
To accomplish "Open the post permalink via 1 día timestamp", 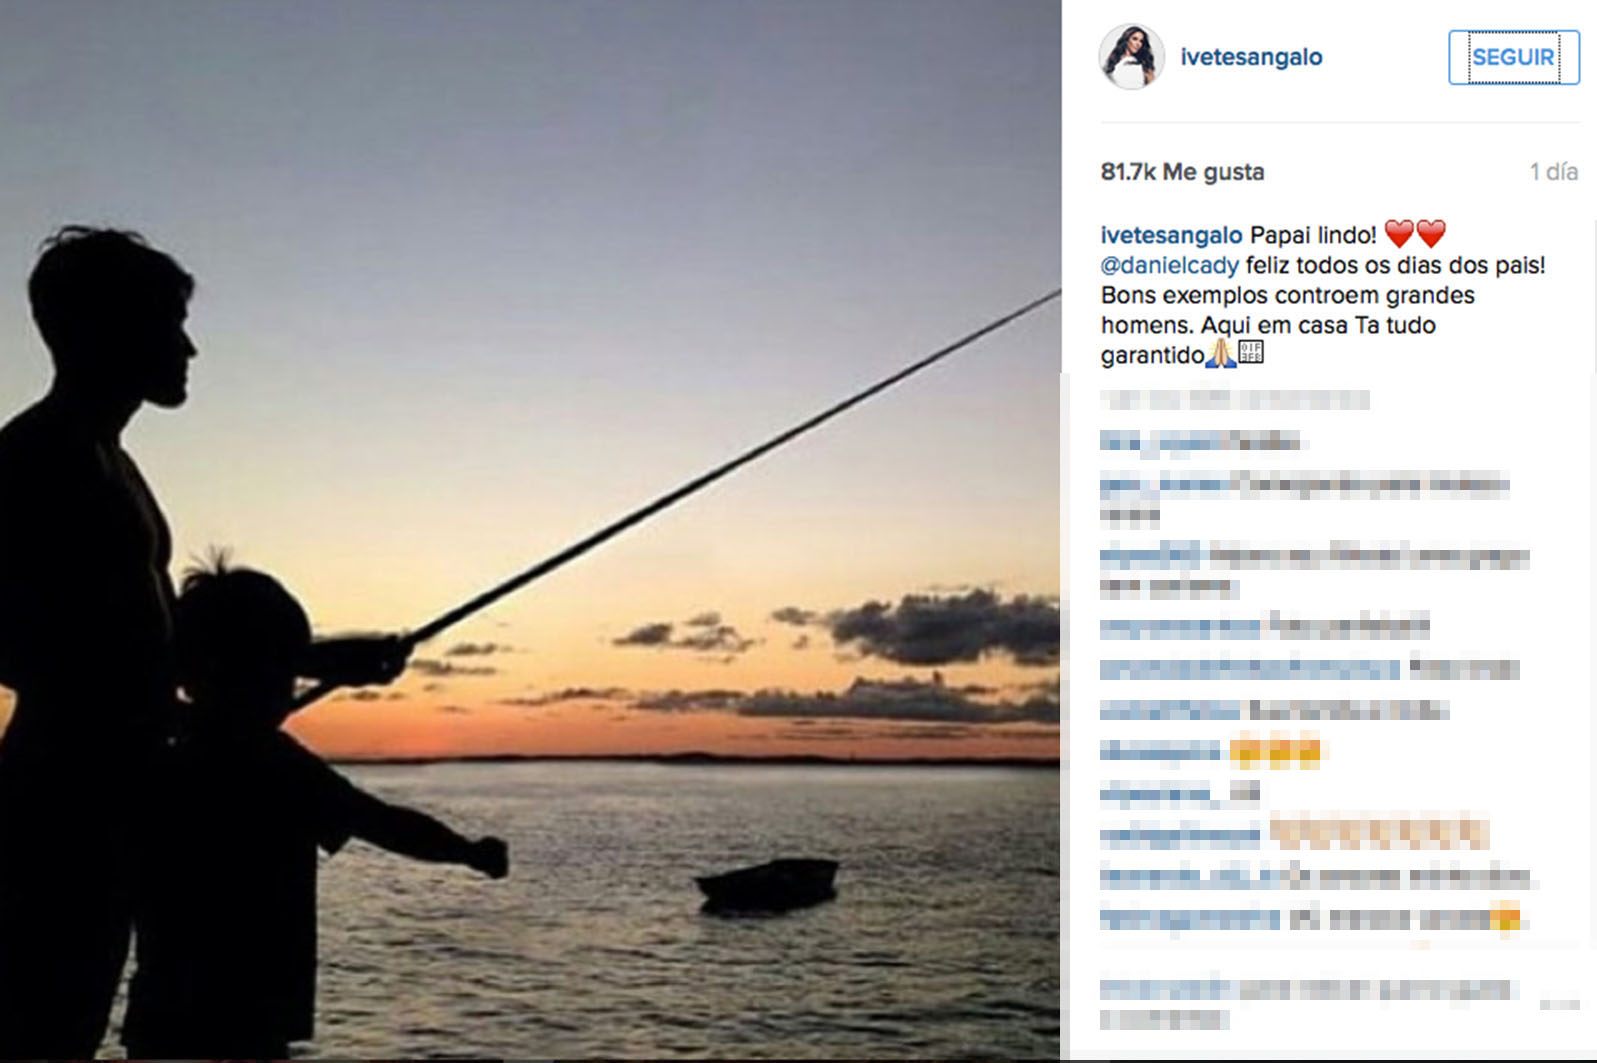I will pyautogui.click(x=1553, y=172).
